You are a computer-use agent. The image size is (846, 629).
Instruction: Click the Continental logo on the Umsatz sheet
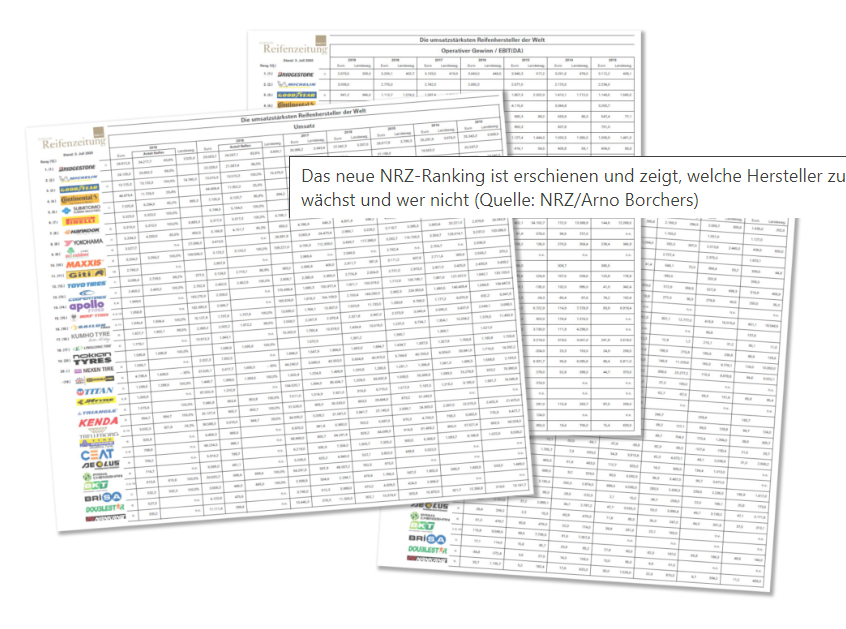click(80, 199)
